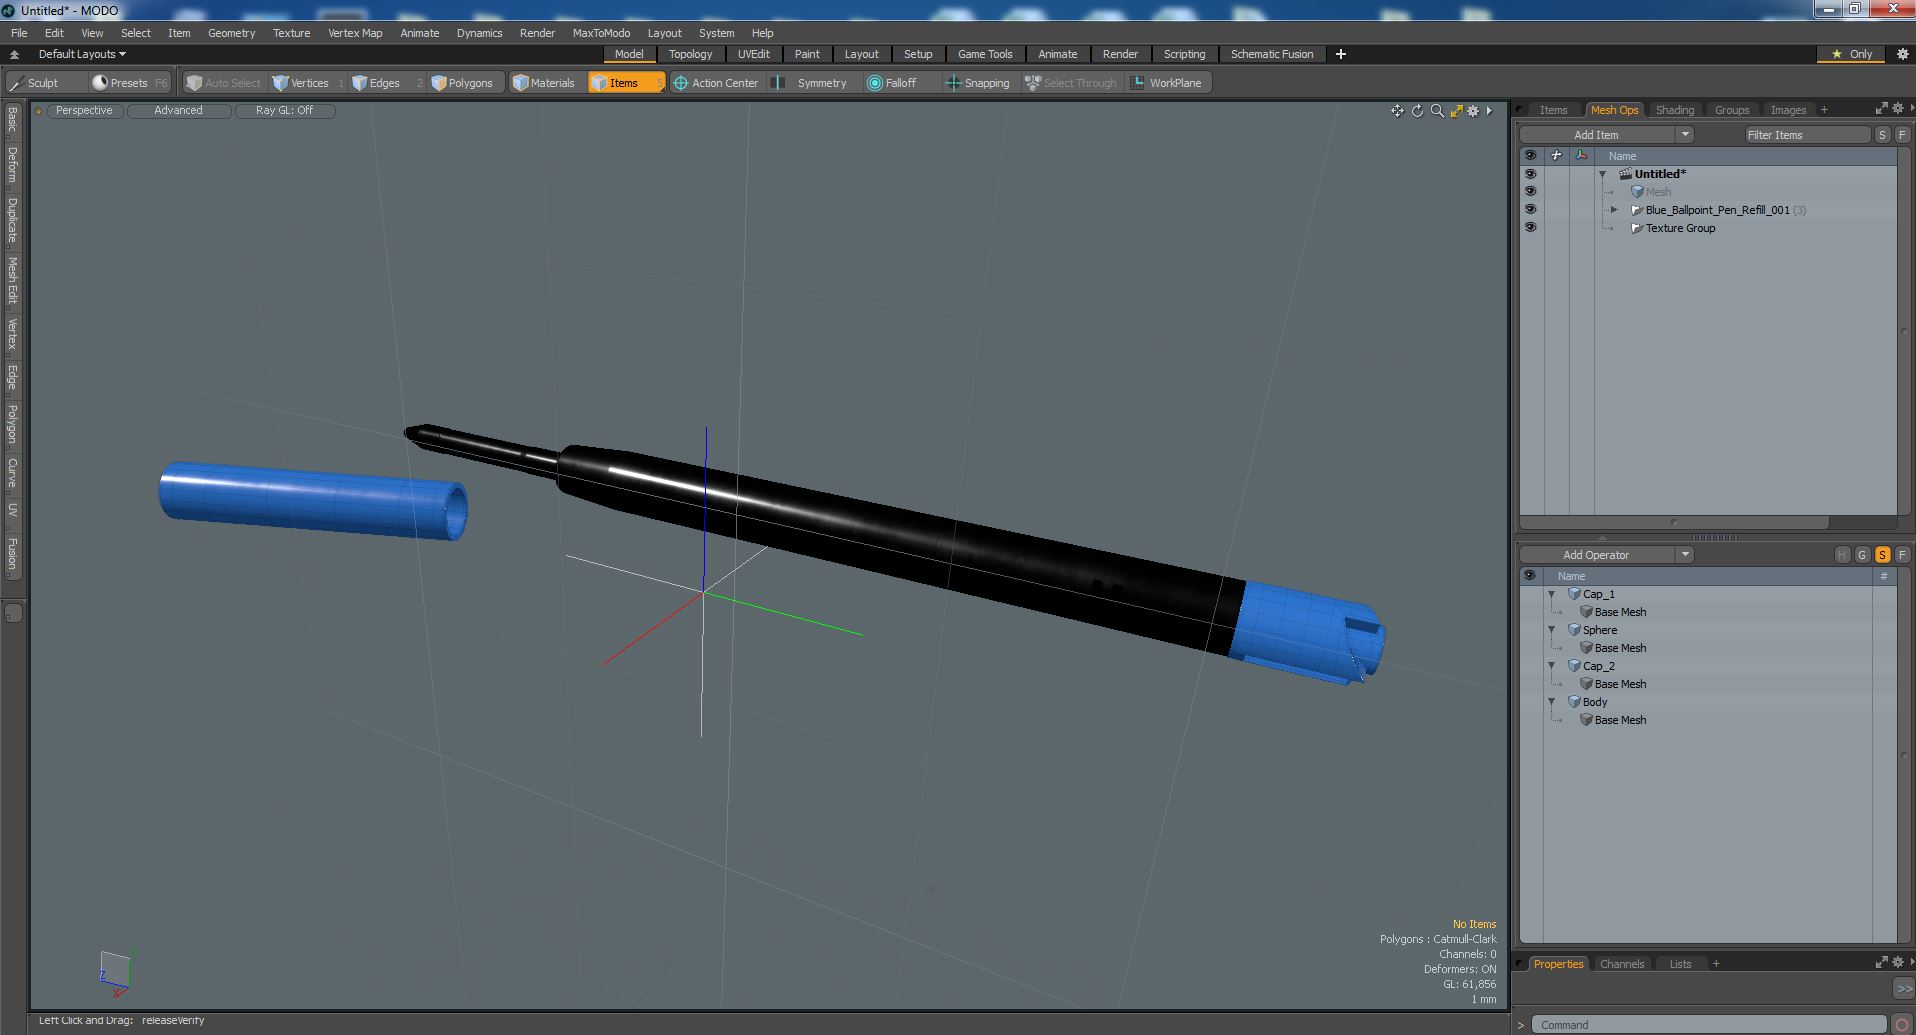This screenshot has width=1916, height=1035.
Task: Switch to Vertices selection mode
Action: coord(308,83)
